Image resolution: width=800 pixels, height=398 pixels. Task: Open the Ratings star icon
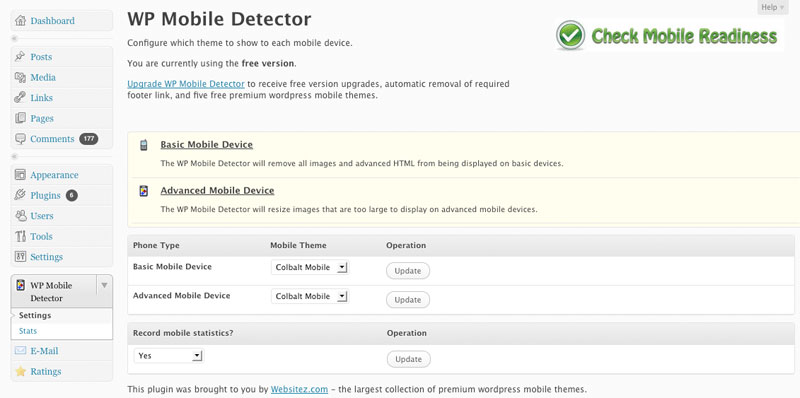click(x=20, y=371)
